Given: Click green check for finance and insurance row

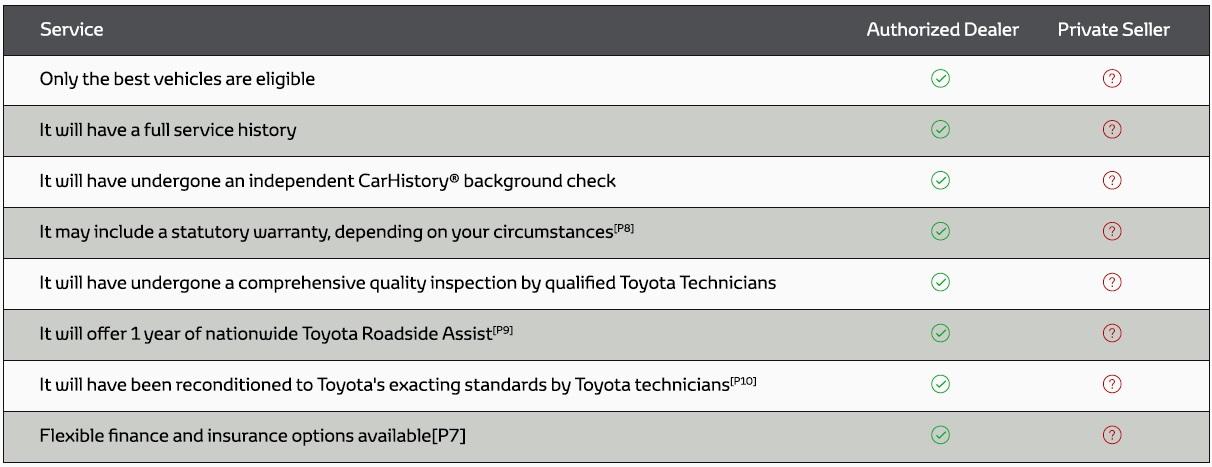Looking at the screenshot, I should click(940, 435).
